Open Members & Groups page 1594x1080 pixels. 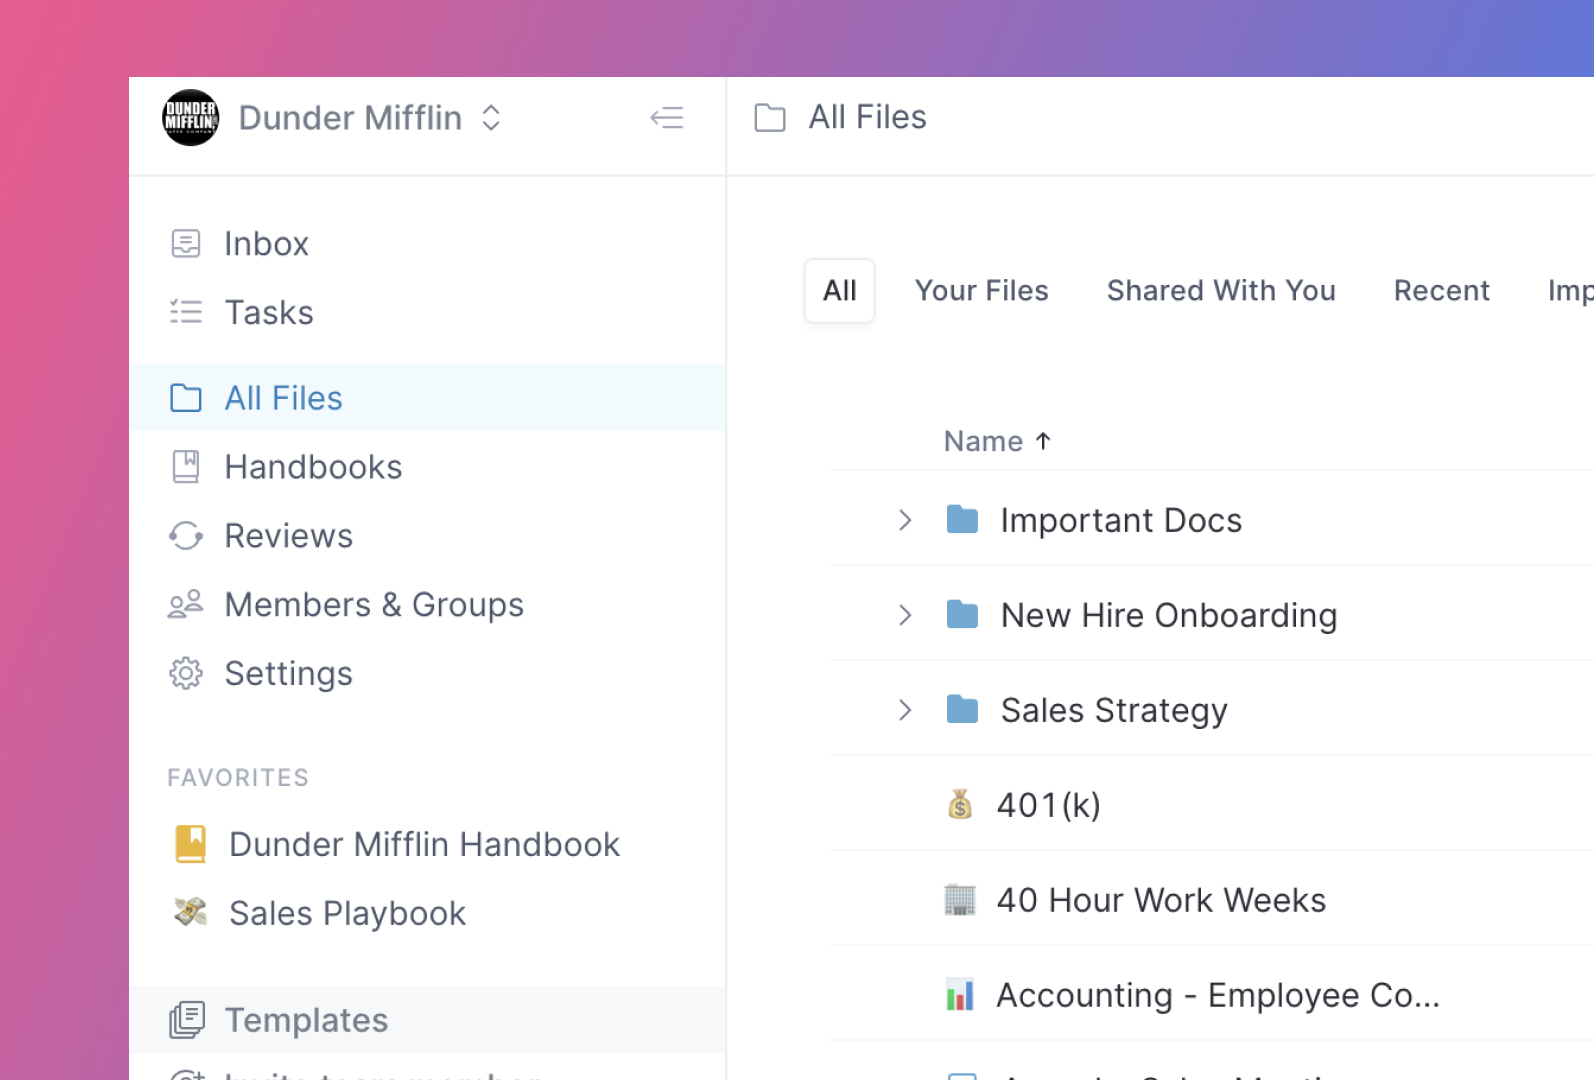[373, 605]
